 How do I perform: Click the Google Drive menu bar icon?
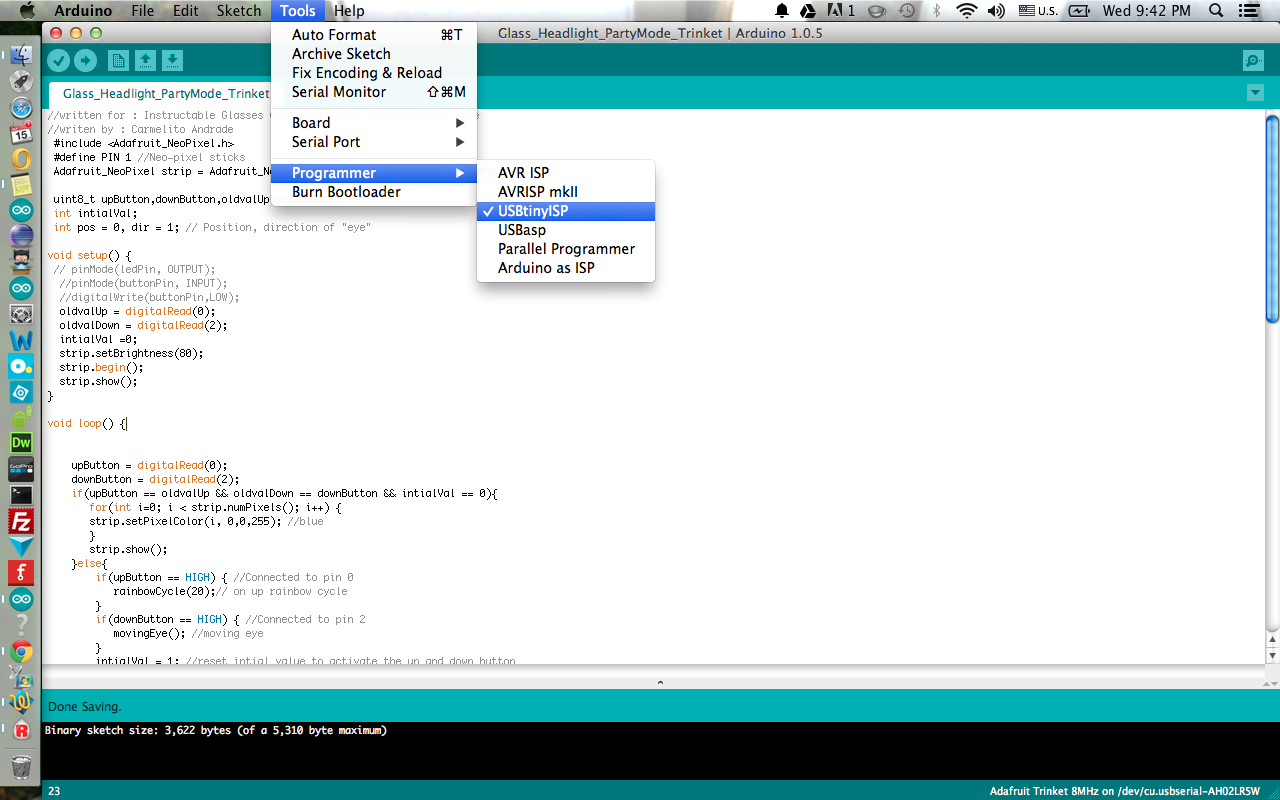(x=806, y=11)
